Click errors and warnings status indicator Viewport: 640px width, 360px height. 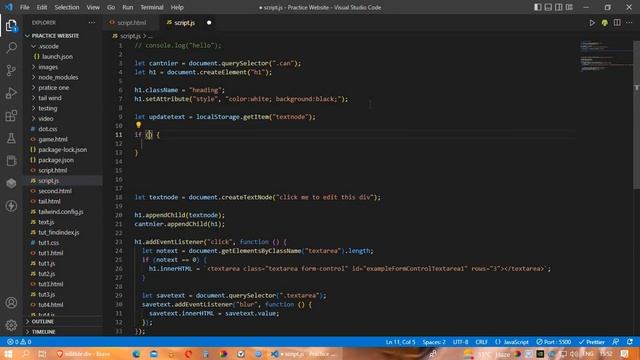point(19,342)
